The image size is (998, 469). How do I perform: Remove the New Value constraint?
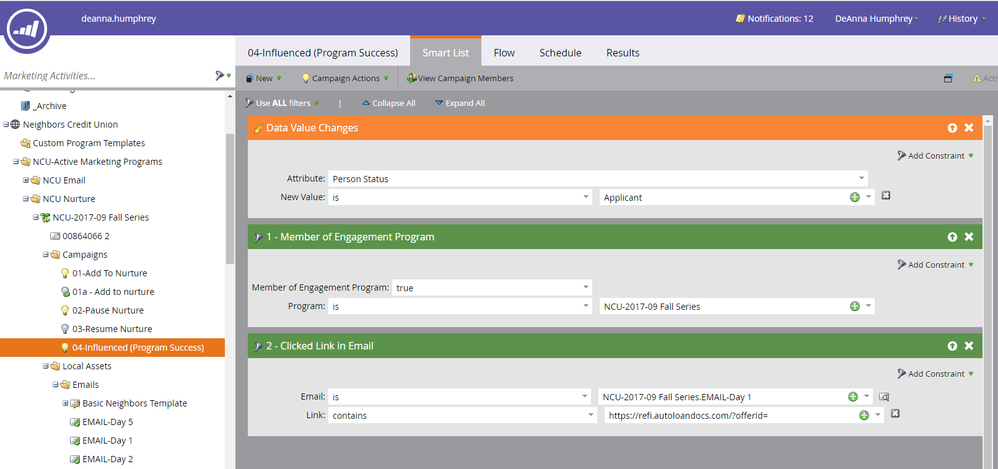point(886,196)
